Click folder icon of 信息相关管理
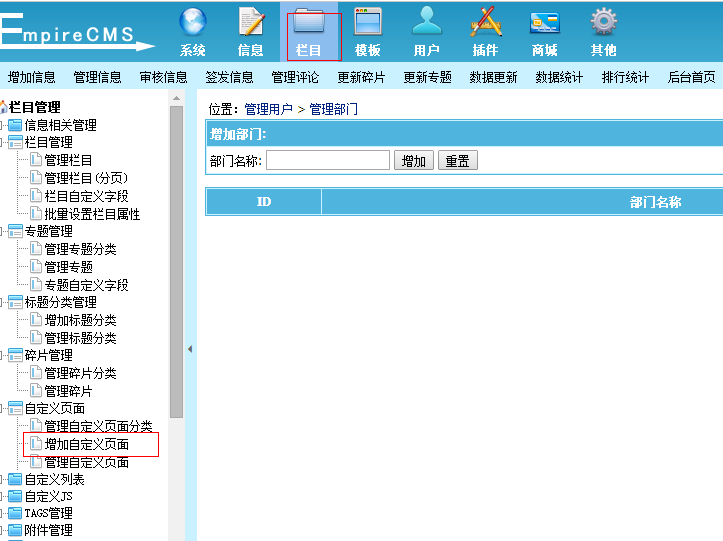 (x=15, y=125)
